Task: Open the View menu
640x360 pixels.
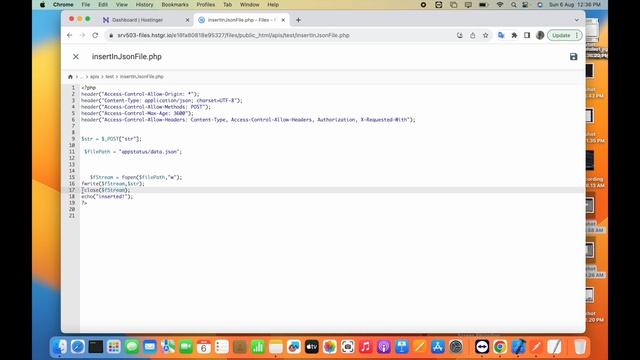Action: [122, 4]
